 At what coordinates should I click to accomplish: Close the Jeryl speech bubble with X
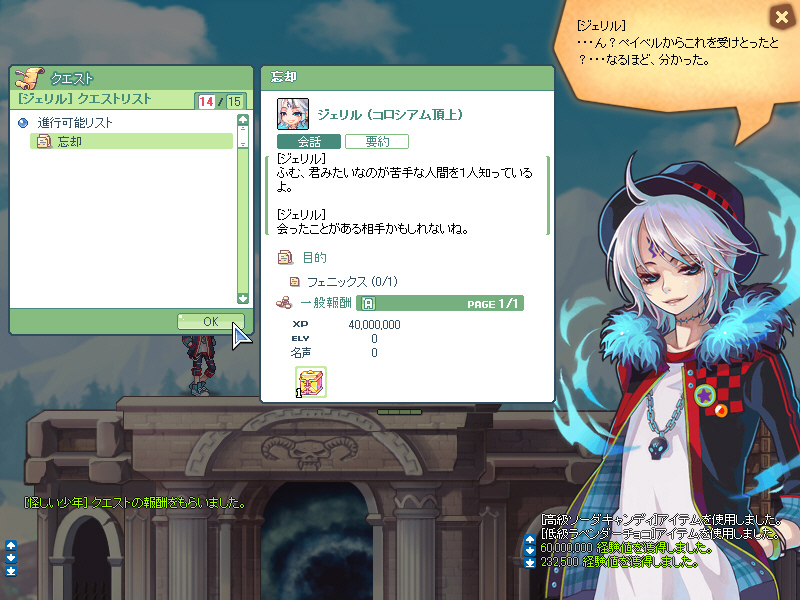pyautogui.click(x=782, y=17)
